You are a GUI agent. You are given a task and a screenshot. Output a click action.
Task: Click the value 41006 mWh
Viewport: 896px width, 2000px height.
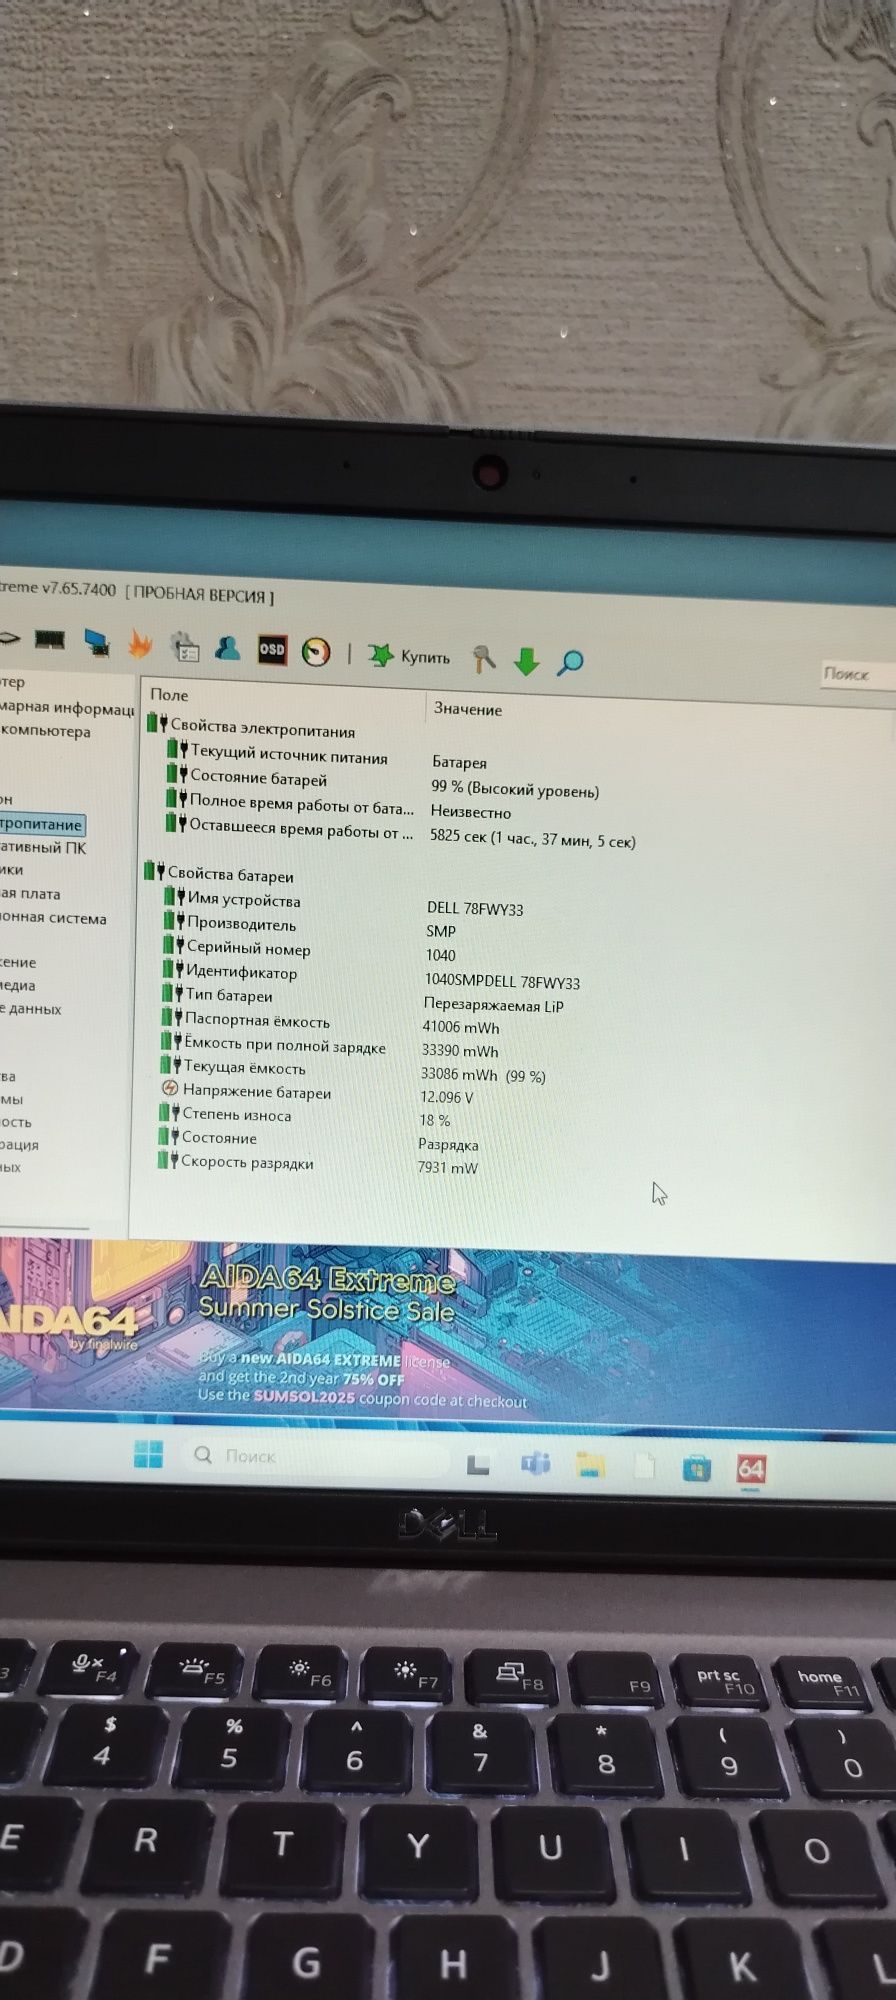(461, 1027)
